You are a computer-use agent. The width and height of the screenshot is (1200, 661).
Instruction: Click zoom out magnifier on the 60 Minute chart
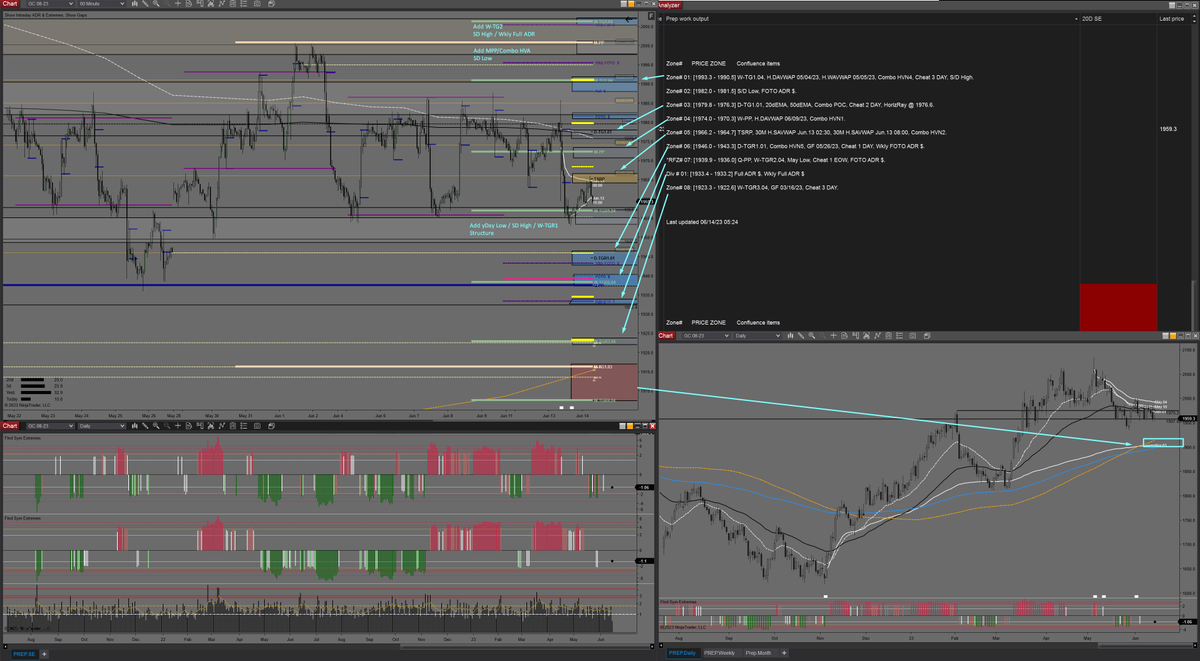tap(166, 4)
